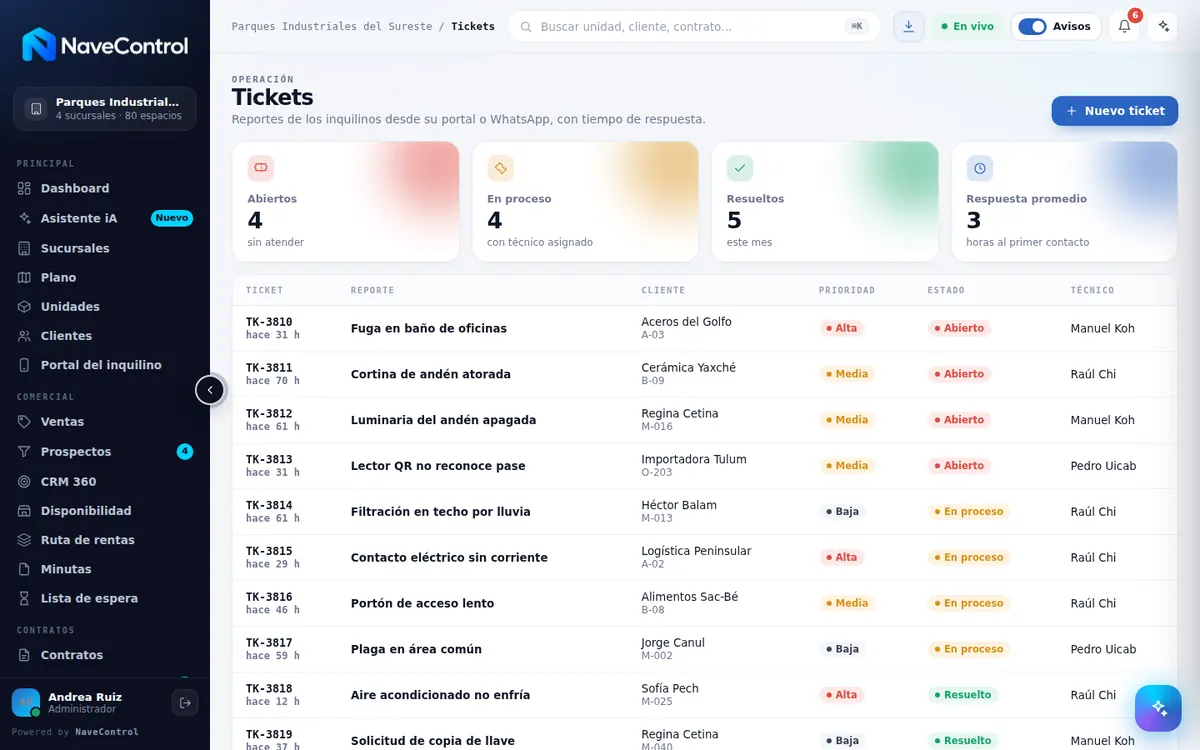The image size is (1200, 750).
Task: Click the Lista de espera hourglass icon
Action: point(25,598)
